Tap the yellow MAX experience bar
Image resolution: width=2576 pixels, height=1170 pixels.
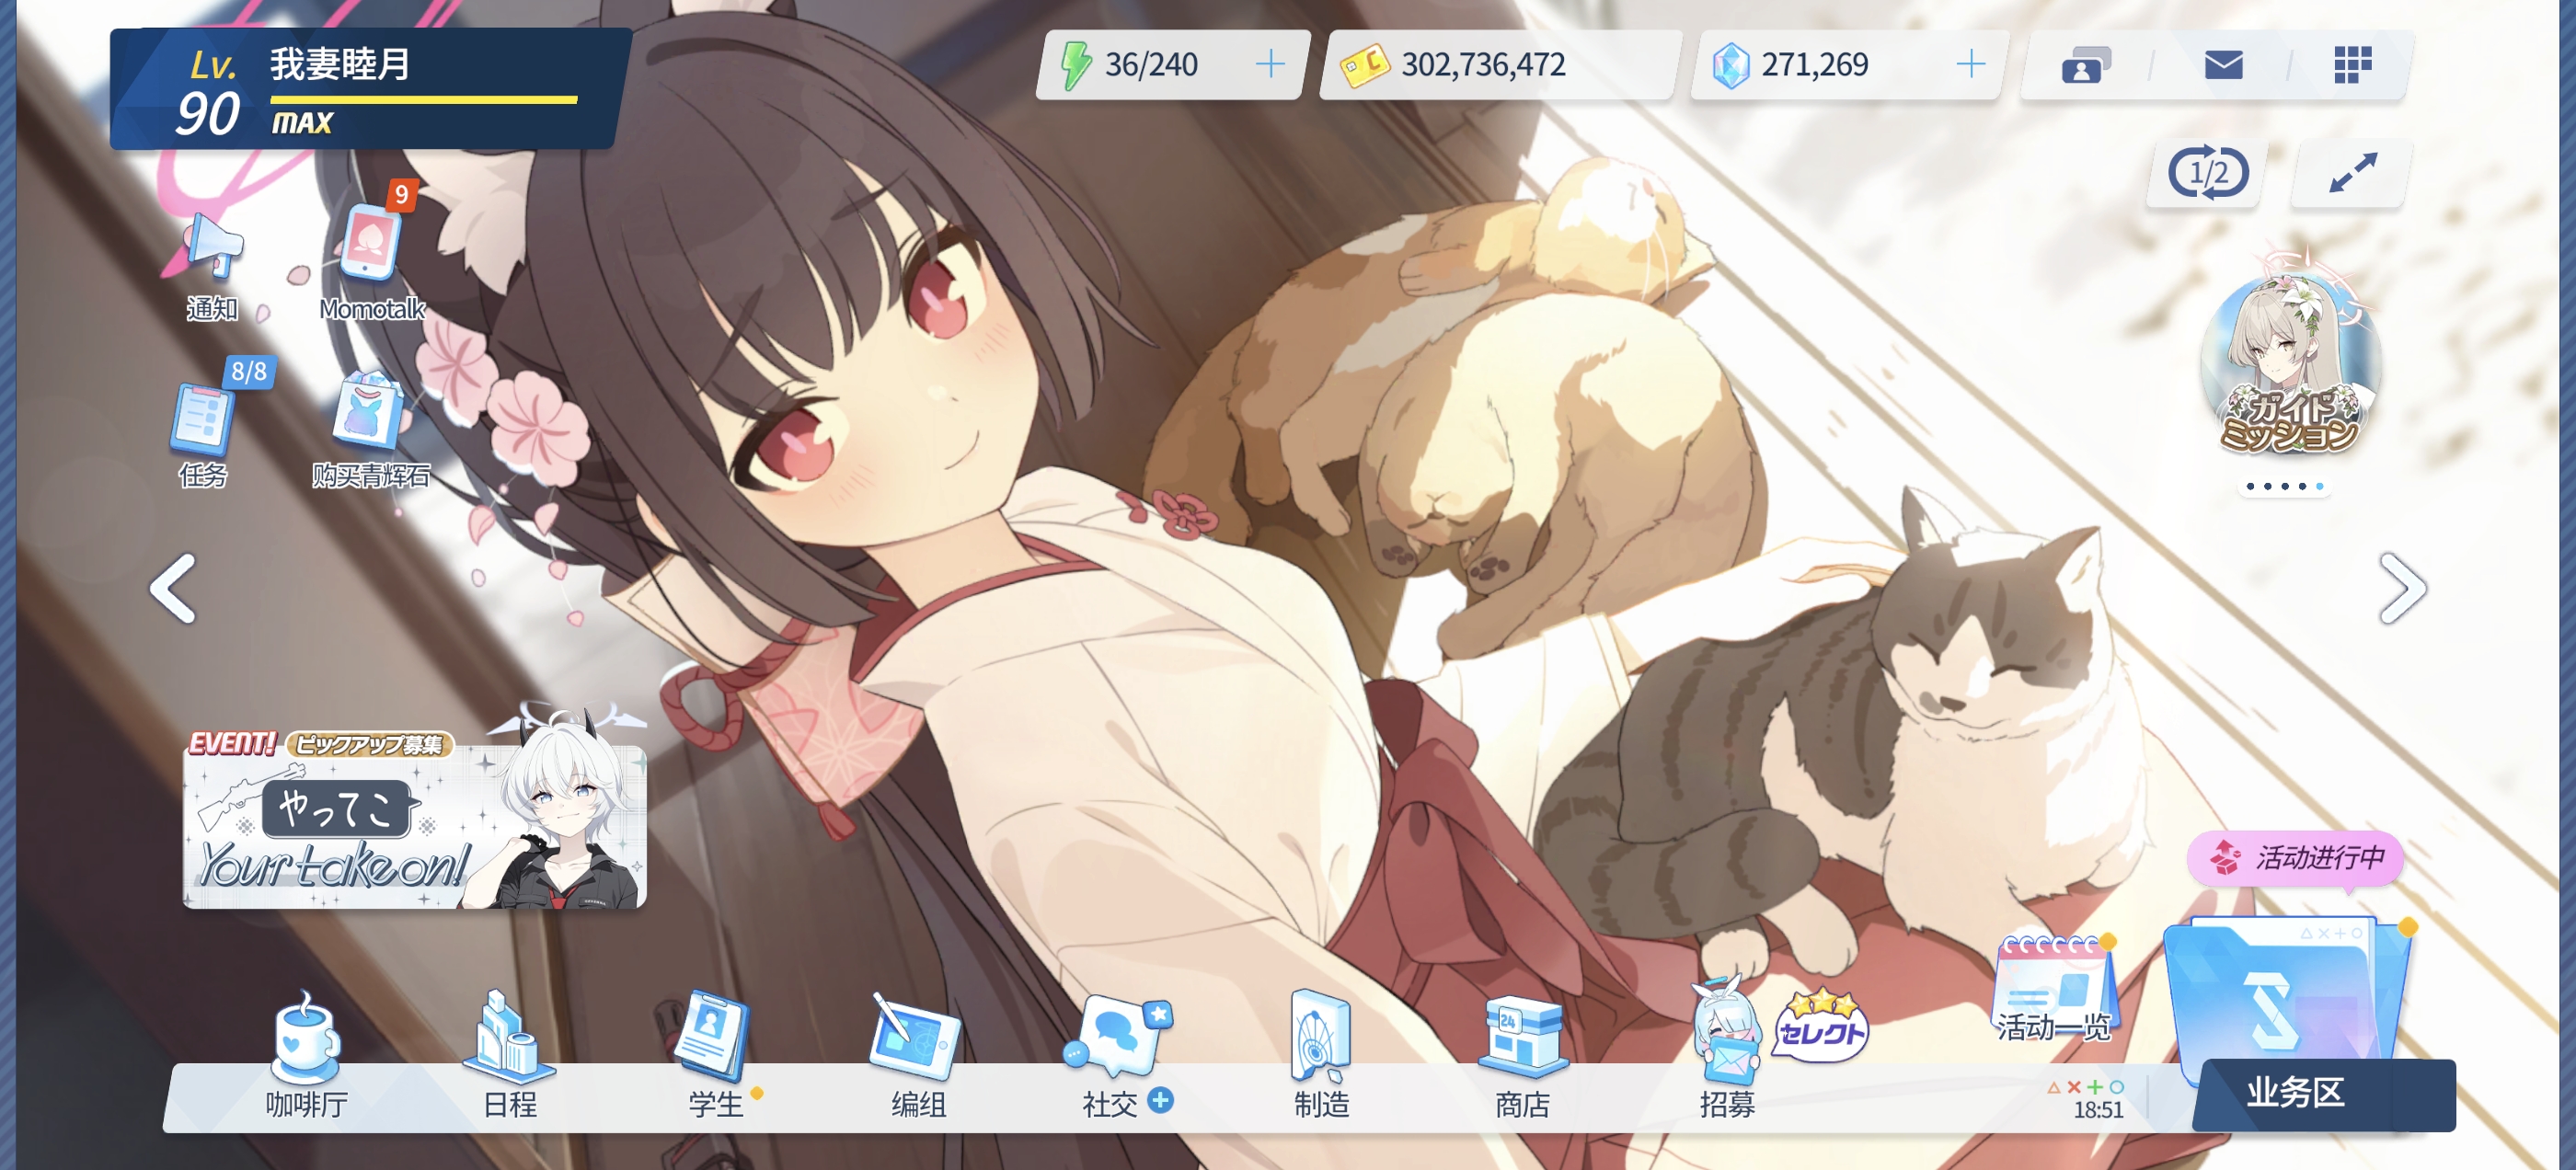(424, 100)
